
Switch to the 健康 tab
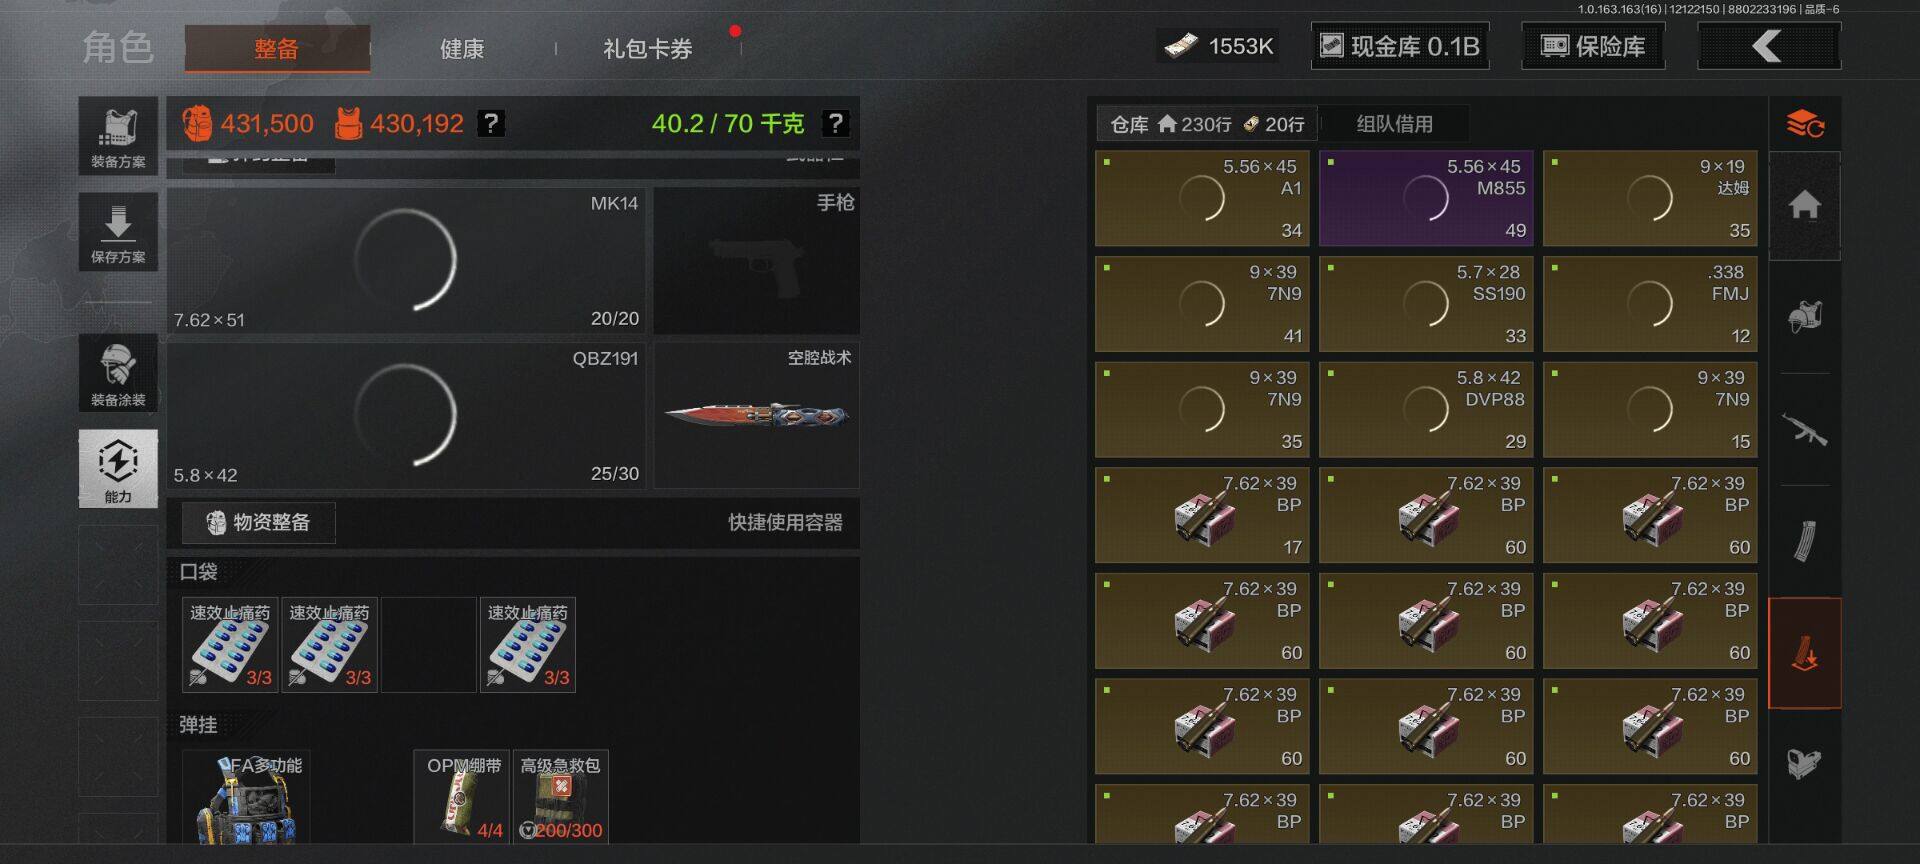[x=462, y=48]
